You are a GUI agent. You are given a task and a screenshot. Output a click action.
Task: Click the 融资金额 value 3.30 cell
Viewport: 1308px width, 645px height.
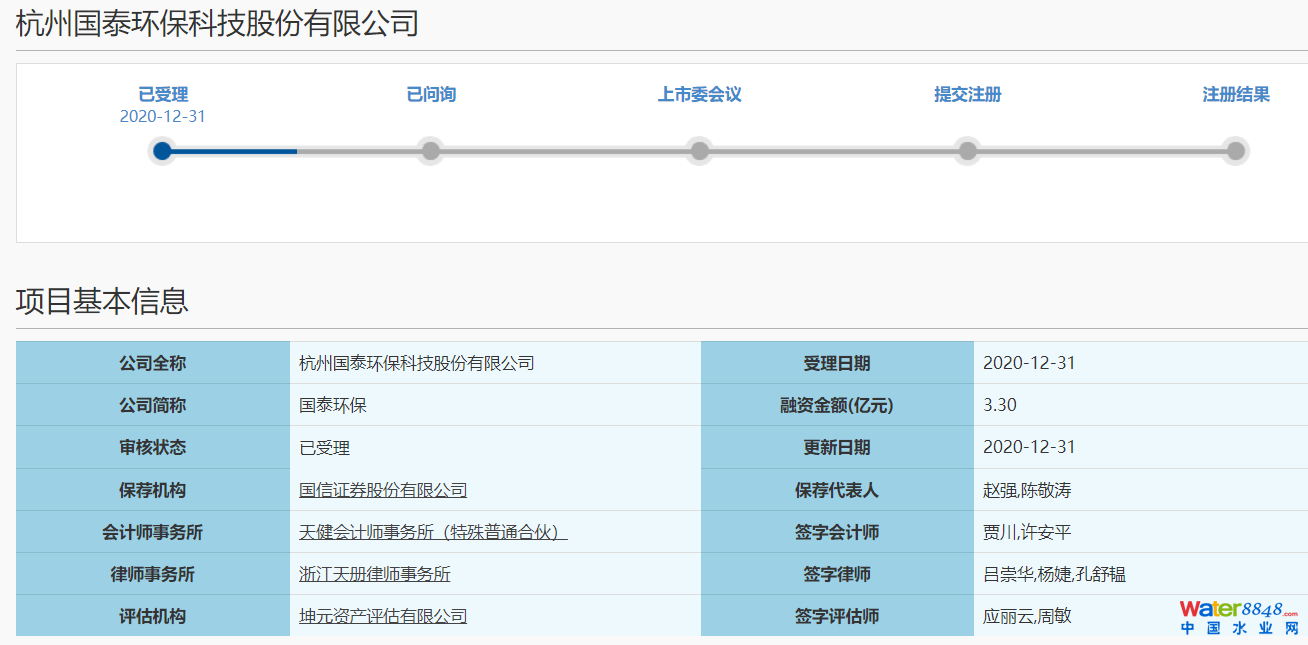point(1000,405)
